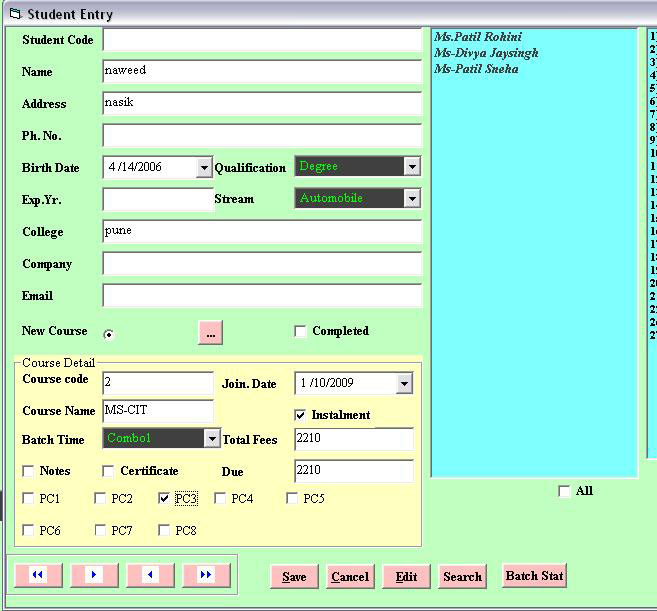Click the Course Name field
Screen dimensions: 657x611
(x=158, y=411)
